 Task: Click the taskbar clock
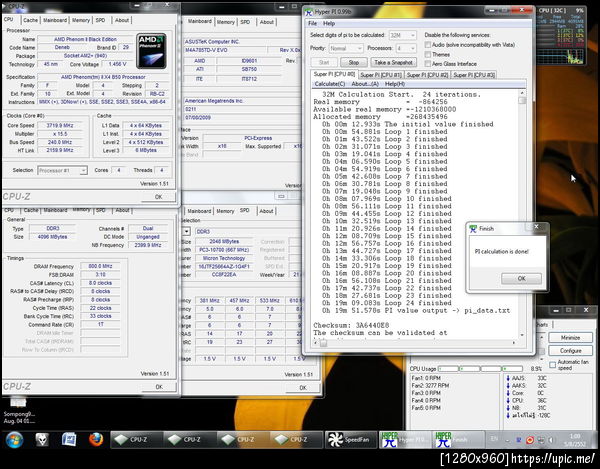pos(575,440)
